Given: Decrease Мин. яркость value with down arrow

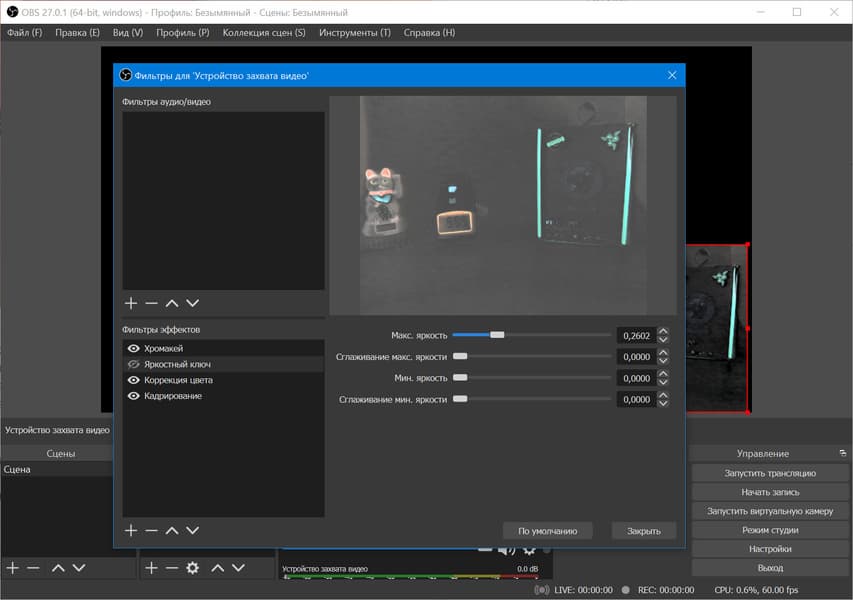Looking at the screenshot, I should 663,383.
